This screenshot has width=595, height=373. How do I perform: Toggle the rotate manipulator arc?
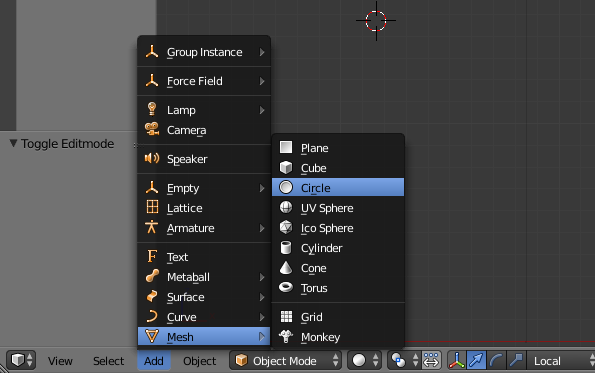point(496,360)
